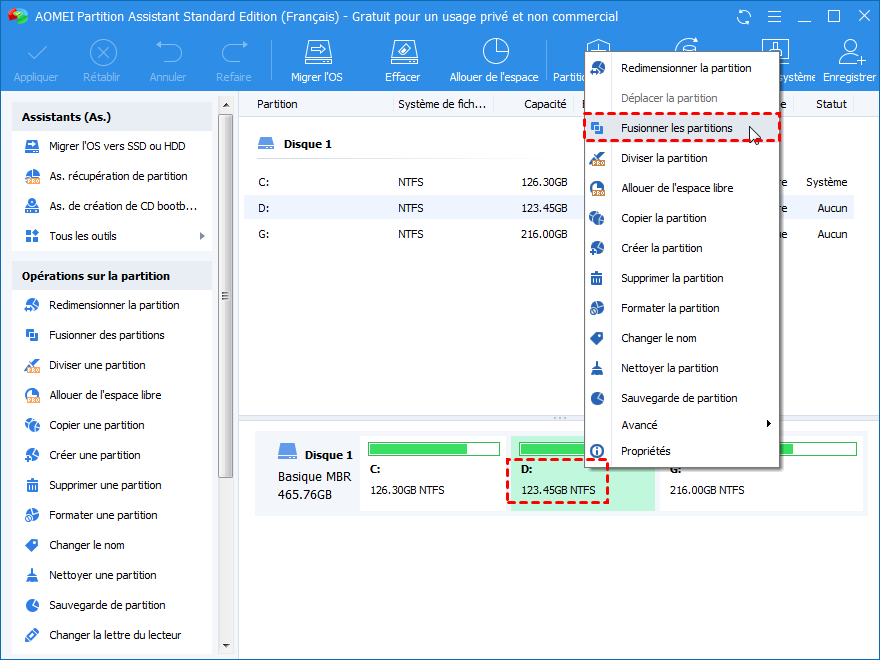The image size is (880, 660).
Task: Click the Rétablir toolbar icon
Action: pyautogui.click(x=103, y=53)
